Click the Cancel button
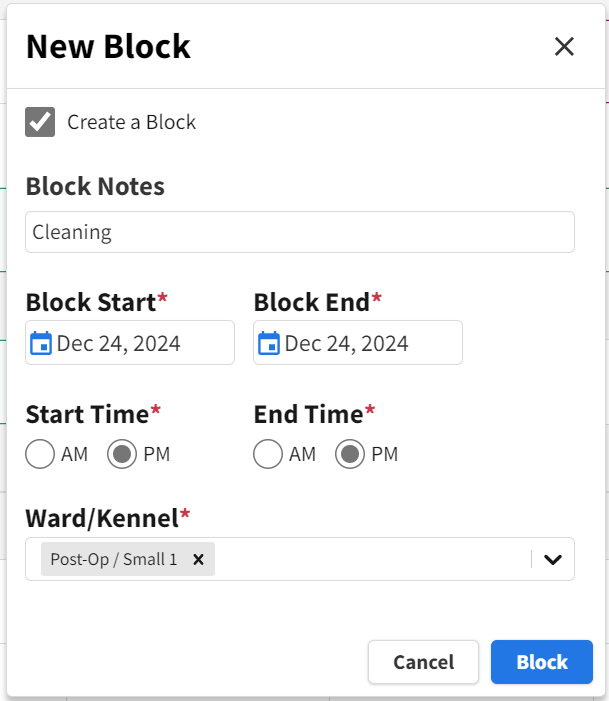This screenshot has width=609, height=701. pos(423,662)
